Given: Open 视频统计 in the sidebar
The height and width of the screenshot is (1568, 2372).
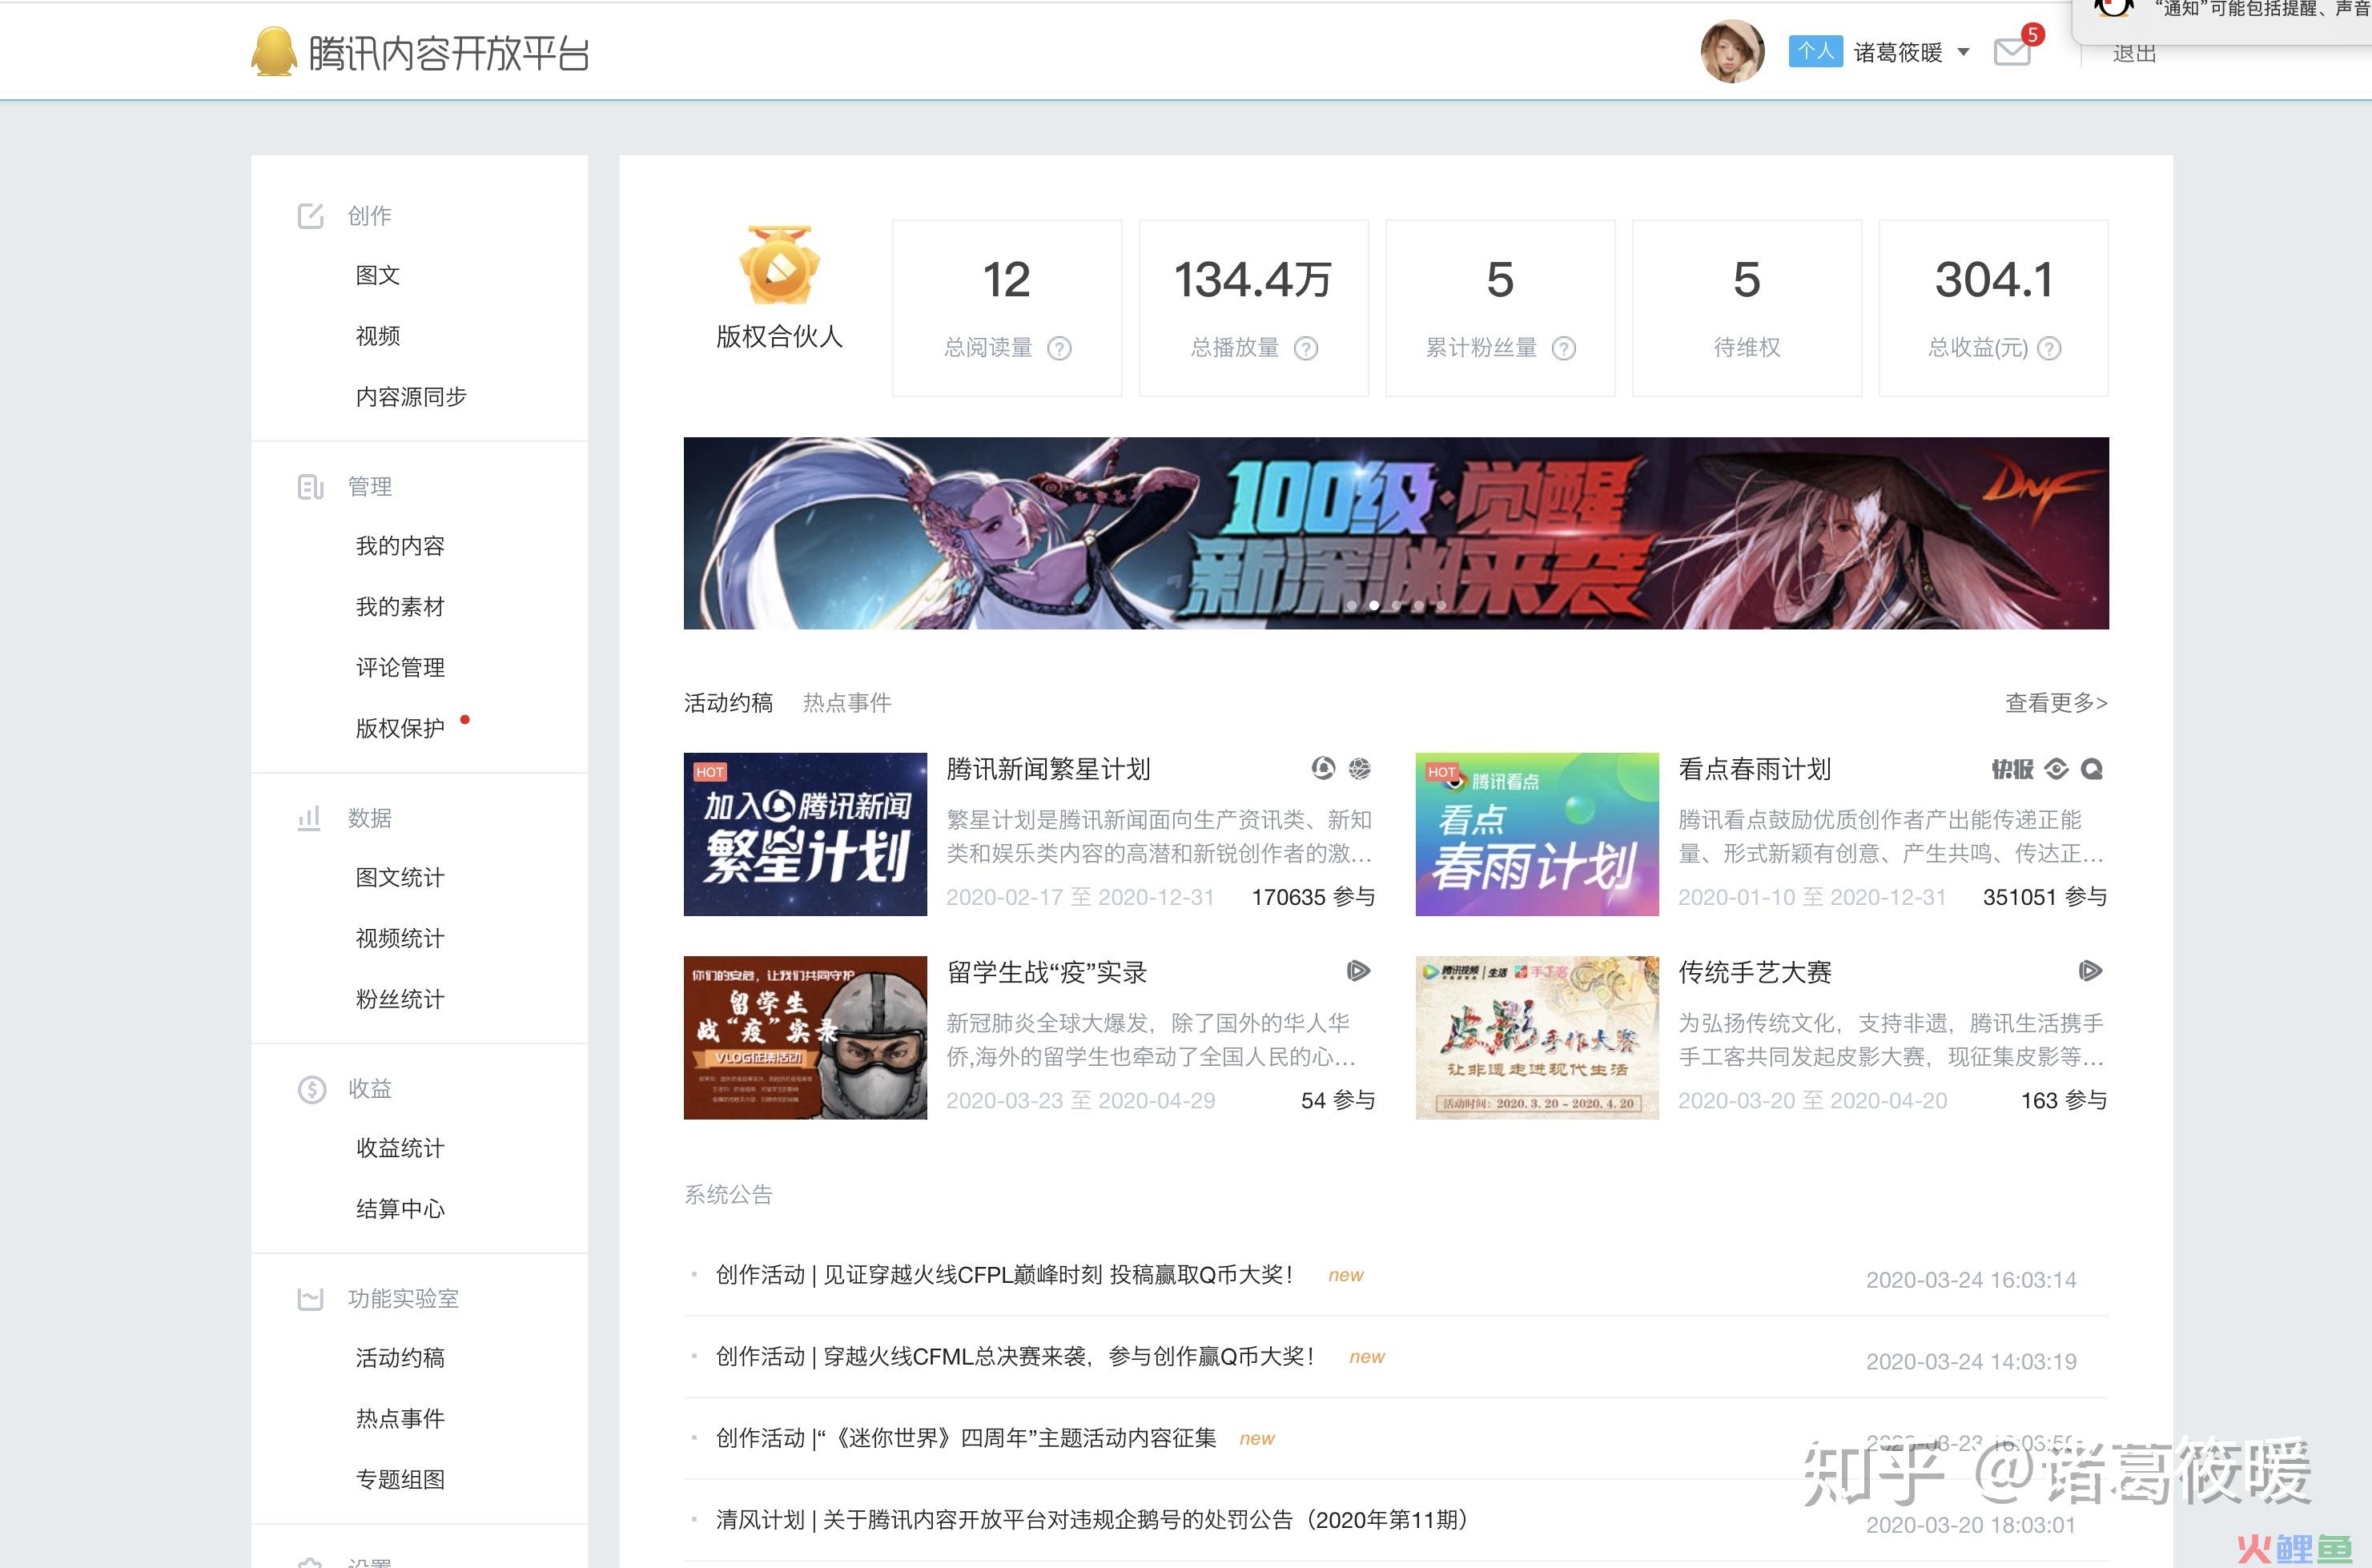Looking at the screenshot, I should (400, 939).
